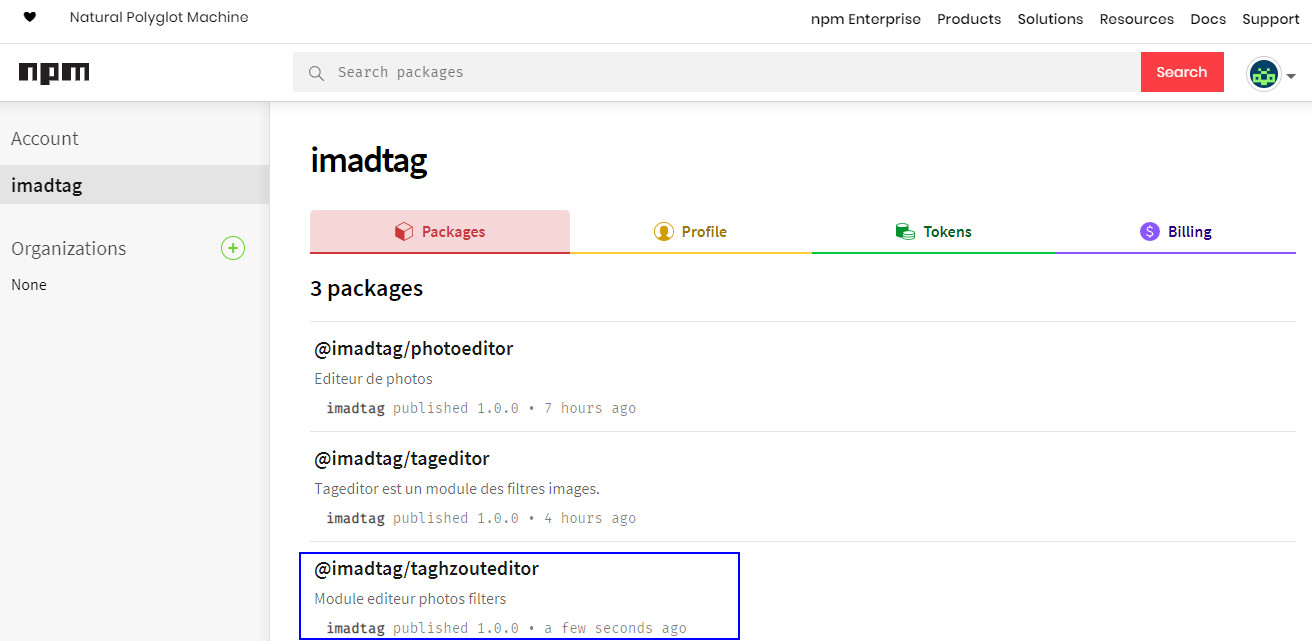Click the Profile tab person icon
The width and height of the screenshot is (1312, 641).
tap(663, 232)
